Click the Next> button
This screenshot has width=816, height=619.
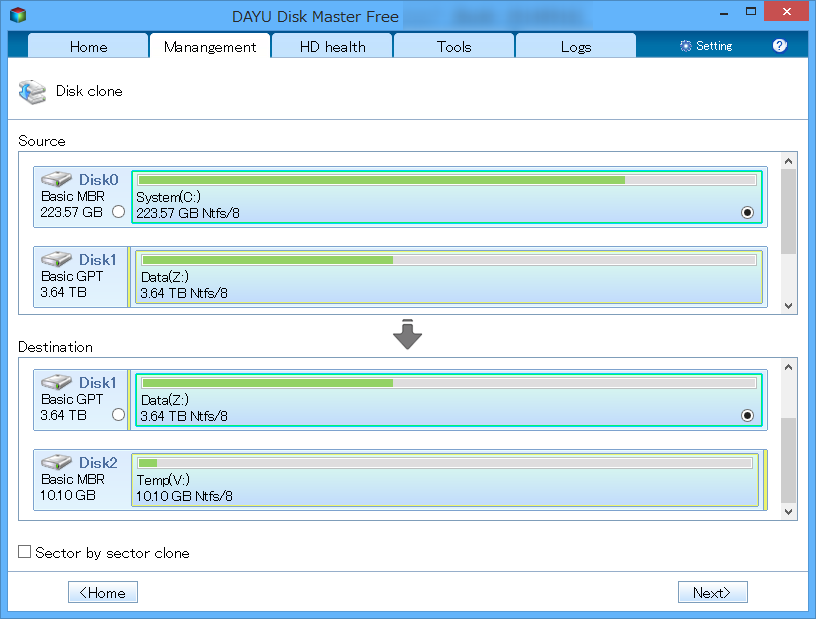[712, 592]
